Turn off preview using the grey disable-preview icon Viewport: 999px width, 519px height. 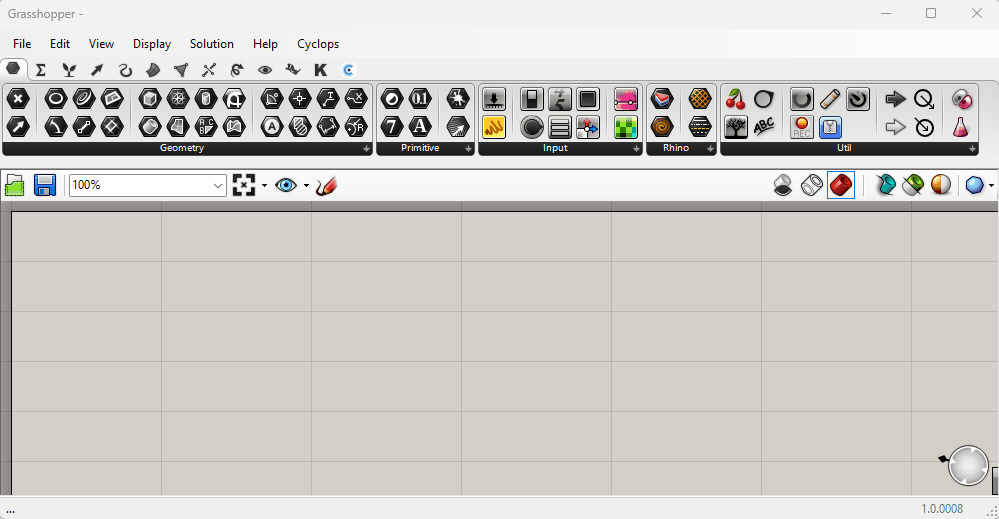click(x=784, y=185)
